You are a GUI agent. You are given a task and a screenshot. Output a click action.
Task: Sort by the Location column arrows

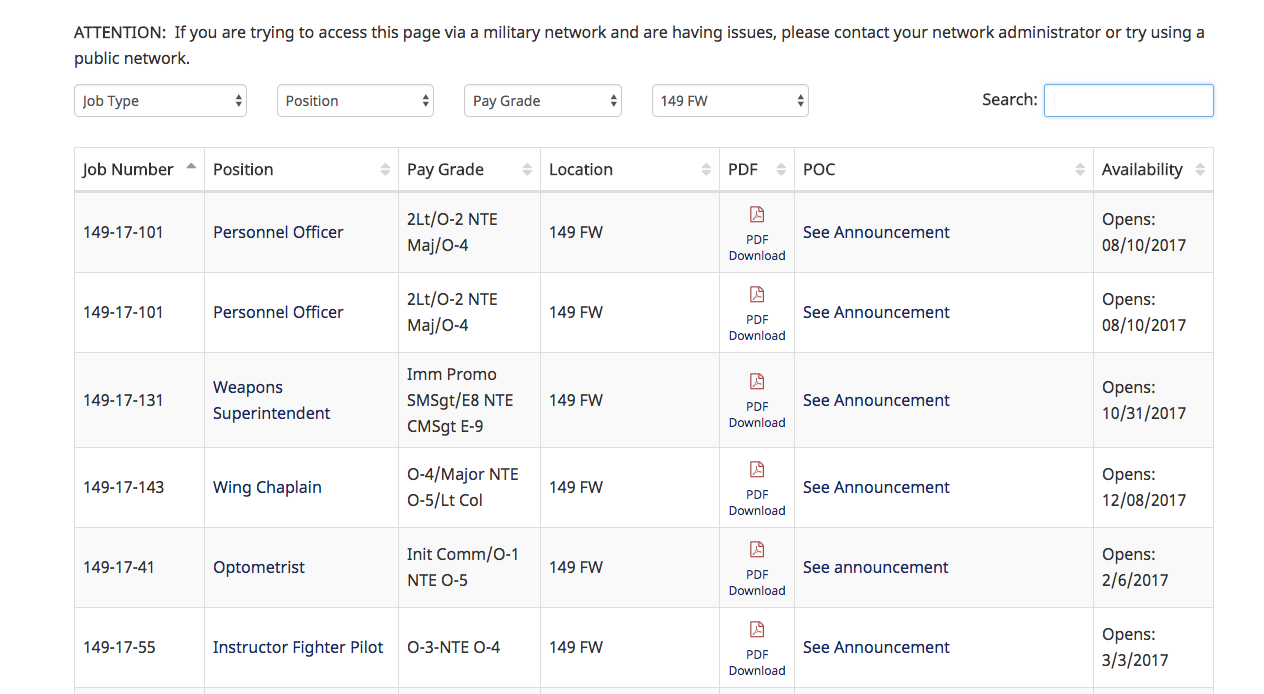pyautogui.click(x=706, y=170)
